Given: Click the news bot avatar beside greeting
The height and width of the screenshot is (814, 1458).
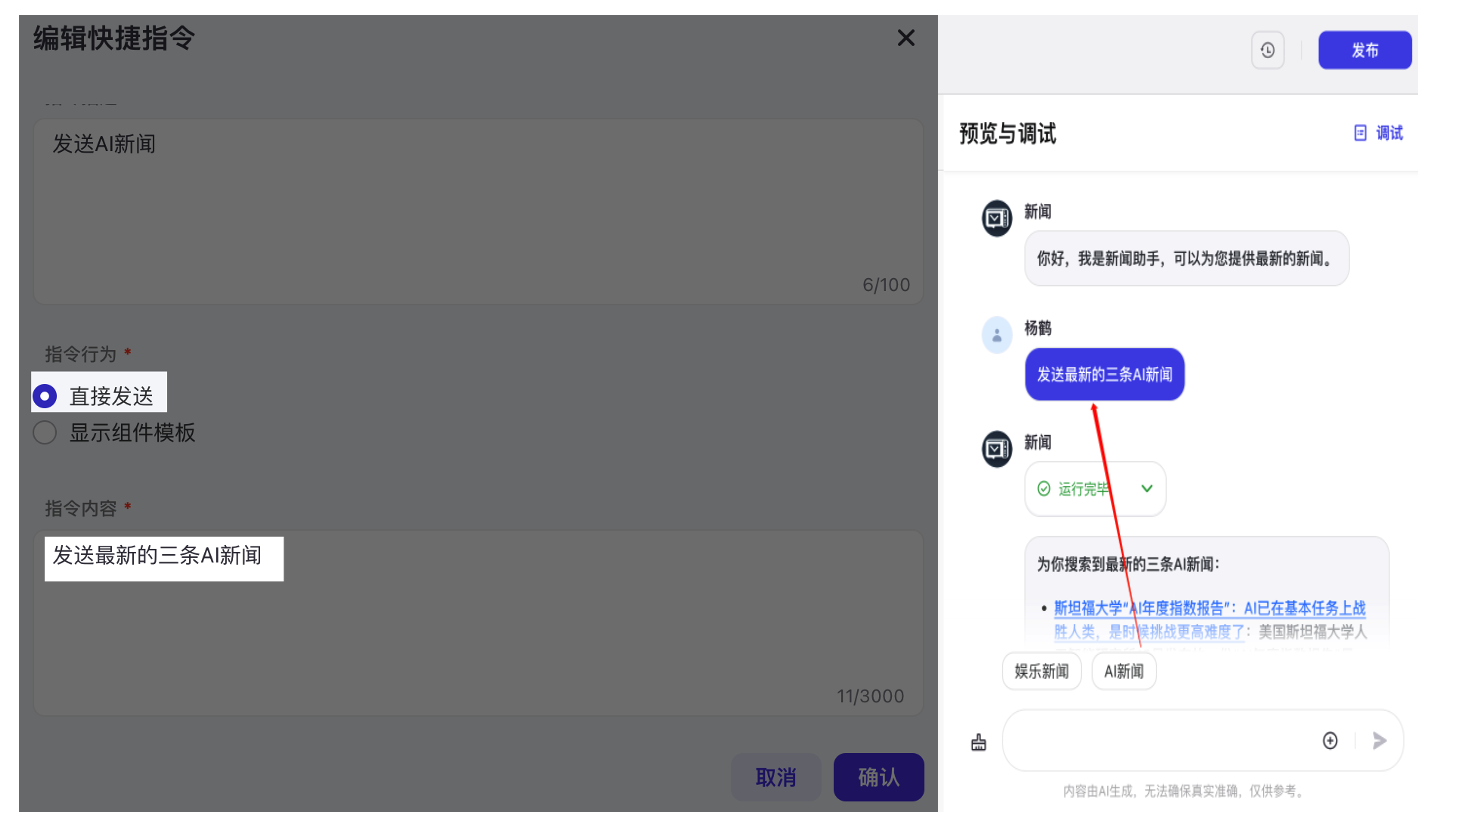Looking at the screenshot, I should pyautogui.click(x=997, y=218).
